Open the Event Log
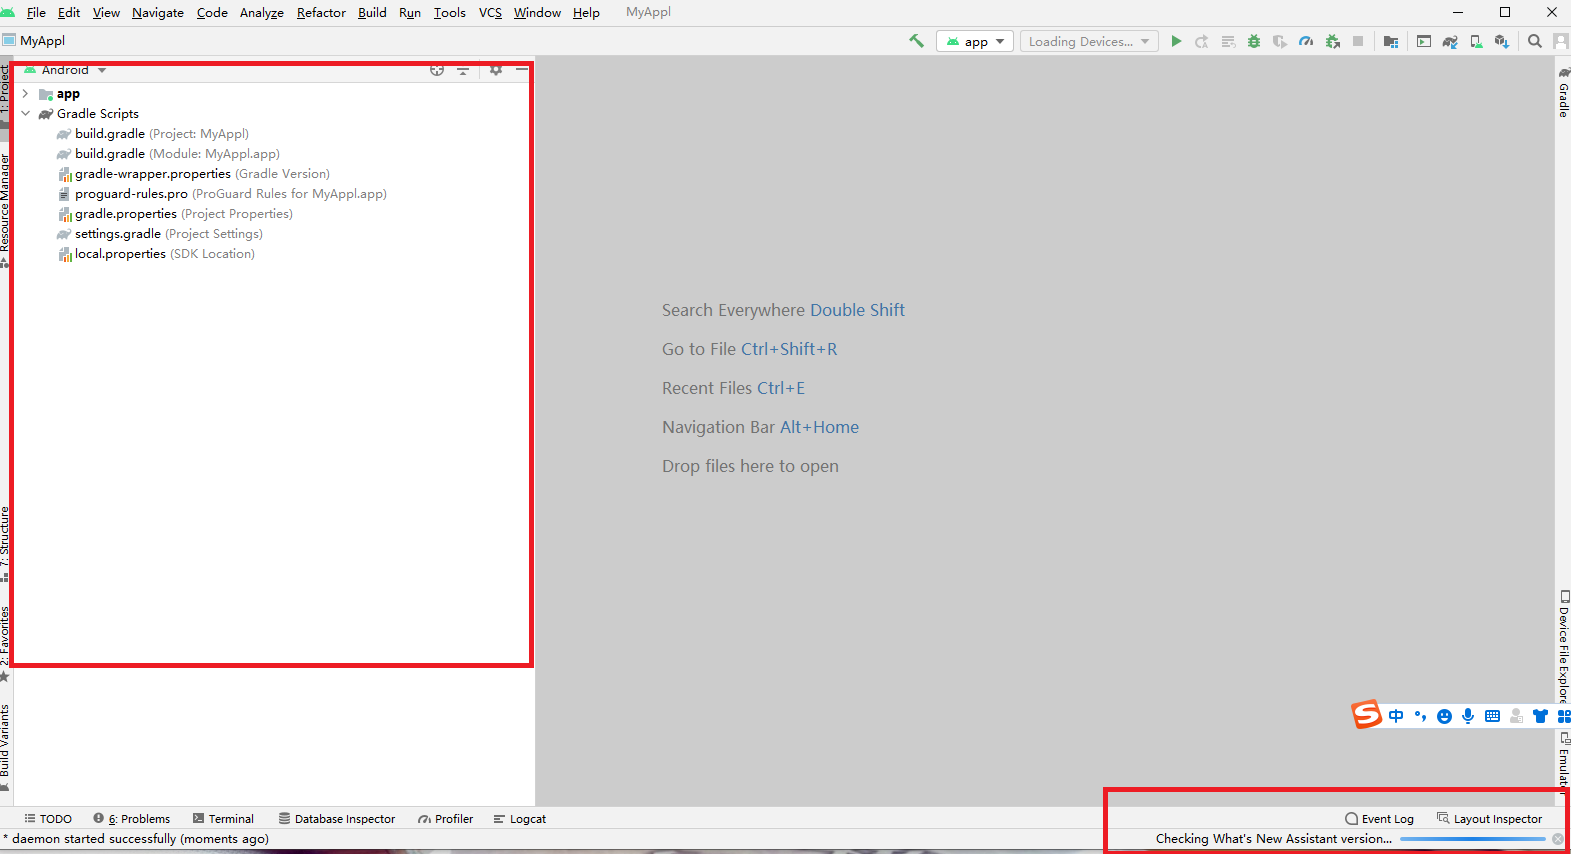The height and width of the screenshot is (854, 1571). 1380,818
